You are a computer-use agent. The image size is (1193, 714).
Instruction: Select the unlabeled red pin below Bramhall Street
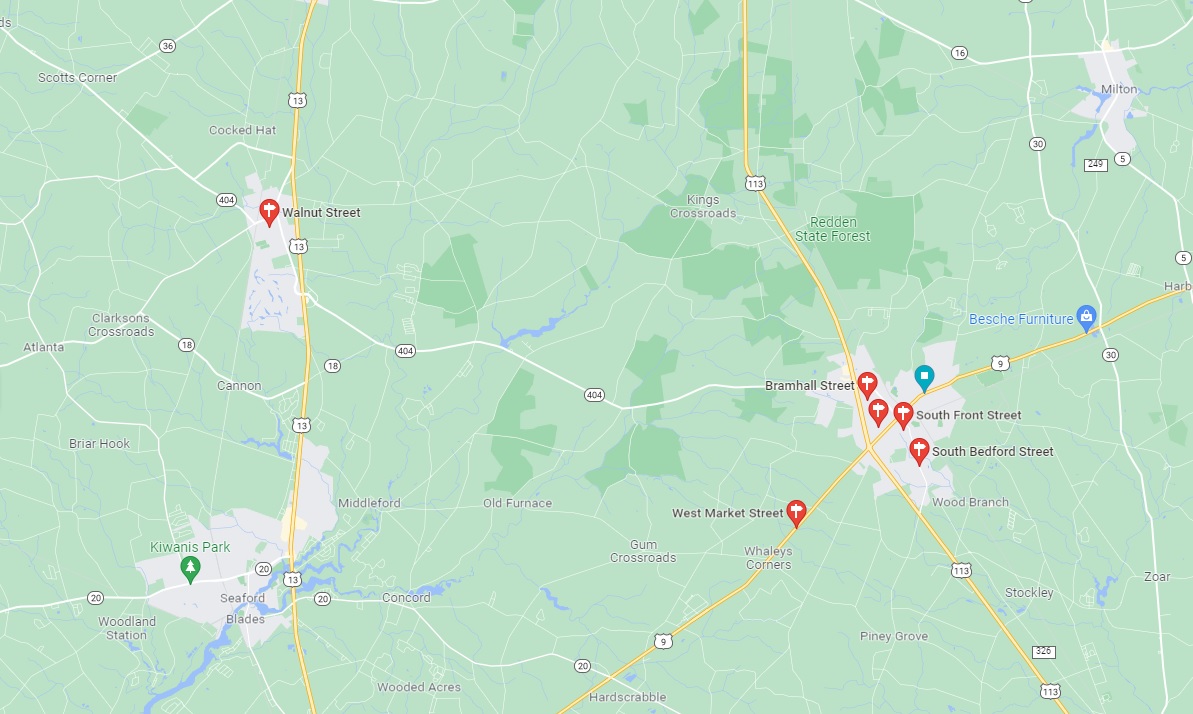(x=877, y=413)
